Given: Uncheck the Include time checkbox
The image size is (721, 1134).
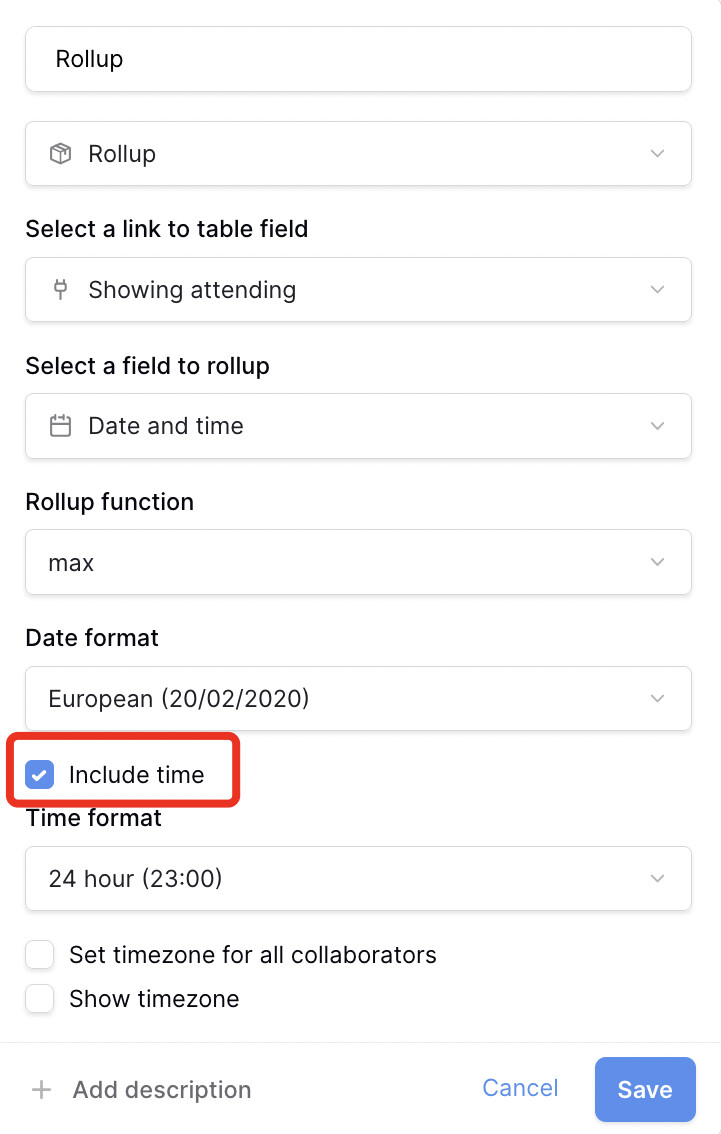Looking at the screenshot, I should (x=40, y=775).
